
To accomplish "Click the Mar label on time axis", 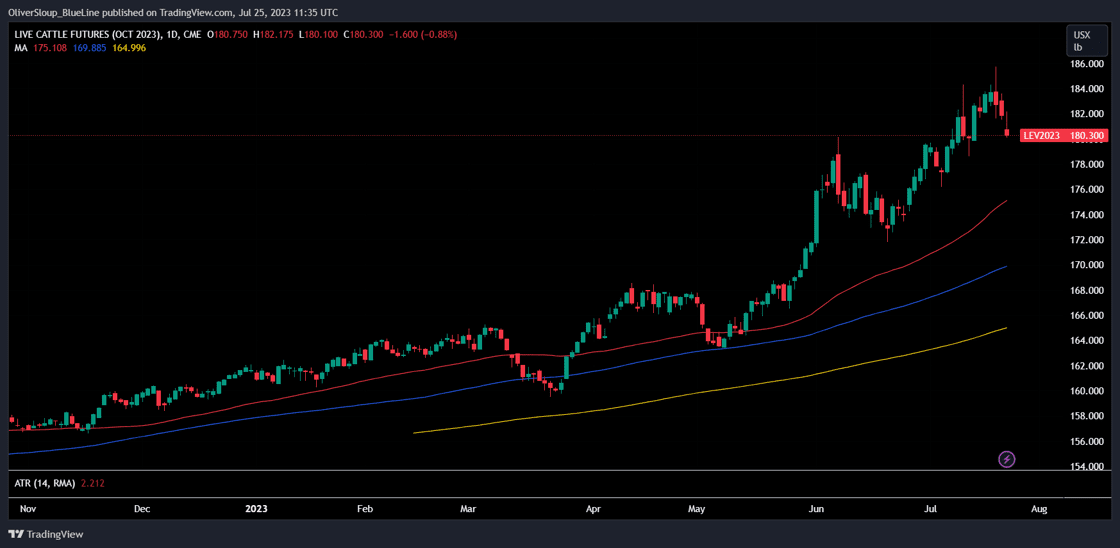I will click(x=468, y=509).
